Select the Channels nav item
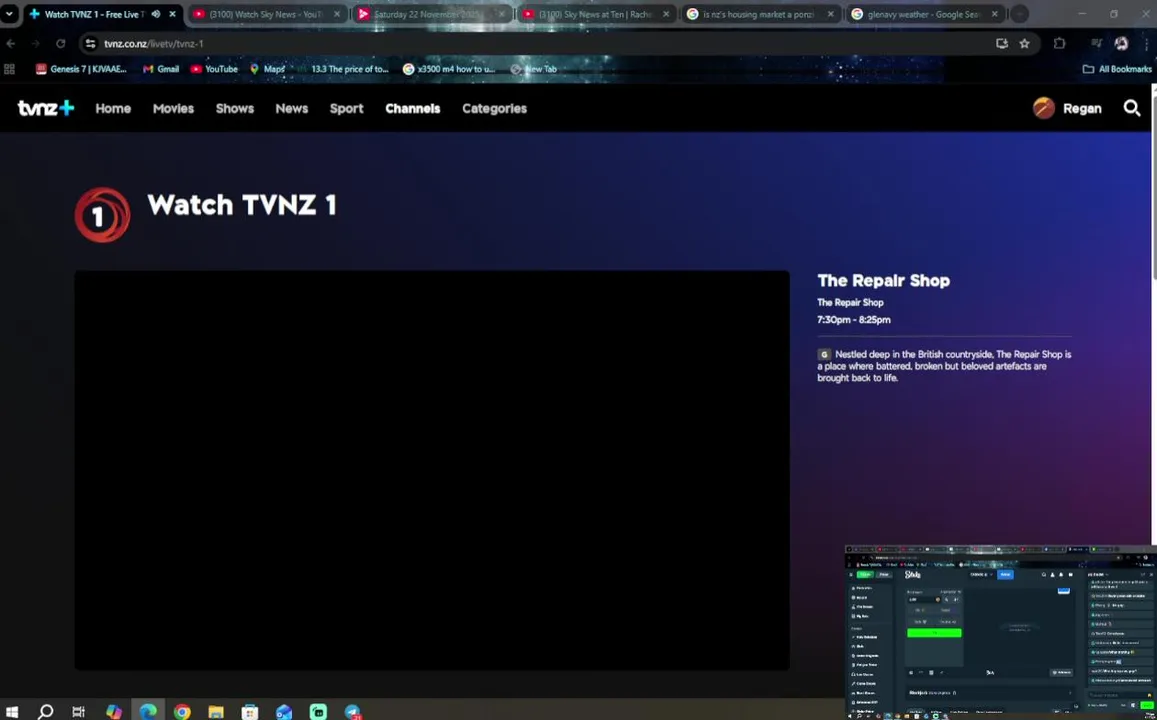This screenshot has height=720, width=1157. click(x=412, y=108)
